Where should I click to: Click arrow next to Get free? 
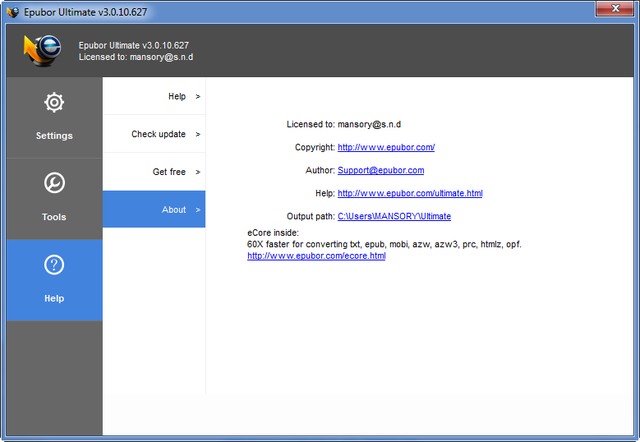point(198,172)
